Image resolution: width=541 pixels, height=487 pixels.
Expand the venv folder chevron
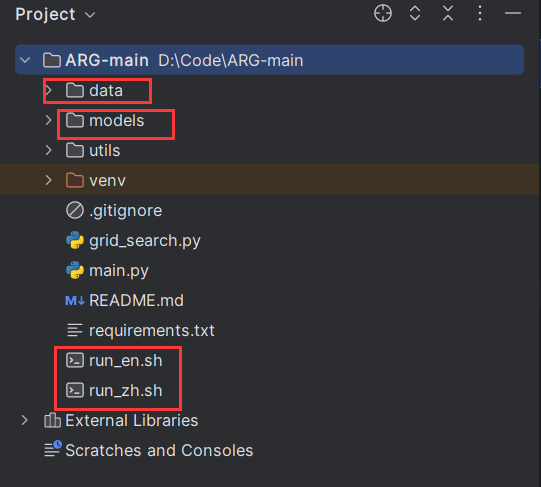coord(49,180)
